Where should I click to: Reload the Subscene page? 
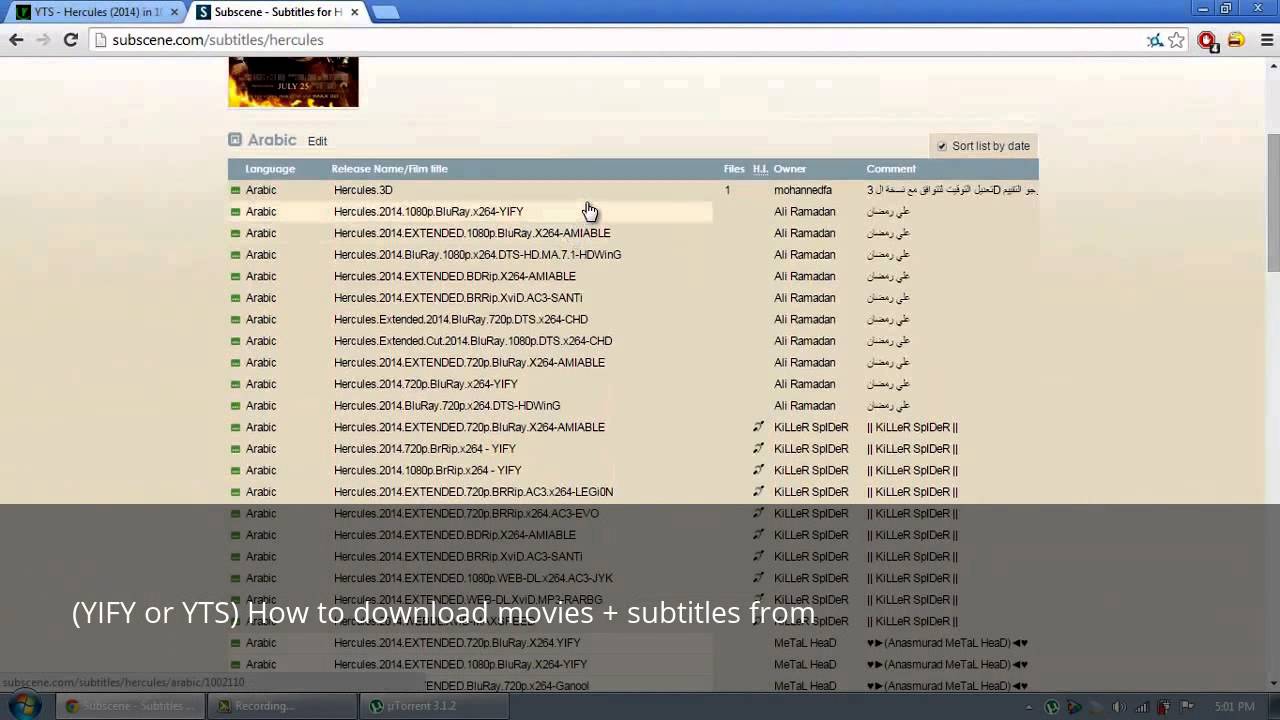pyautogui.click(x=70, y=40)
